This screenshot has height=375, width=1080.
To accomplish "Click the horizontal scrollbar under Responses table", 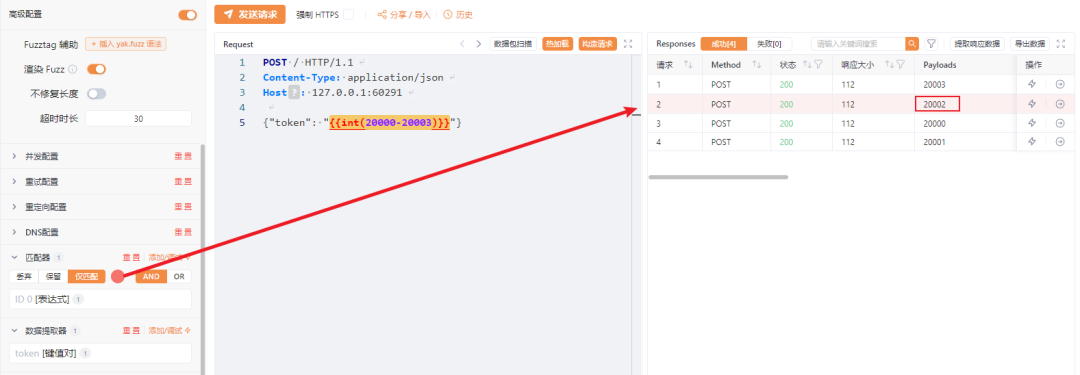I will [x=718, y=177].
